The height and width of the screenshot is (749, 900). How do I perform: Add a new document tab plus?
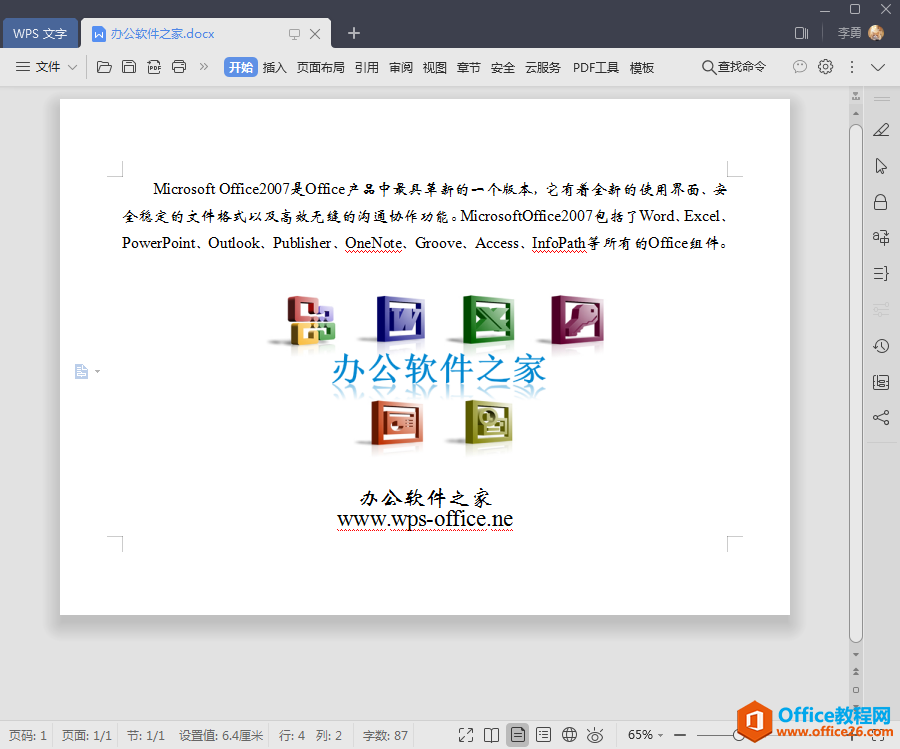tap(354, 33)
